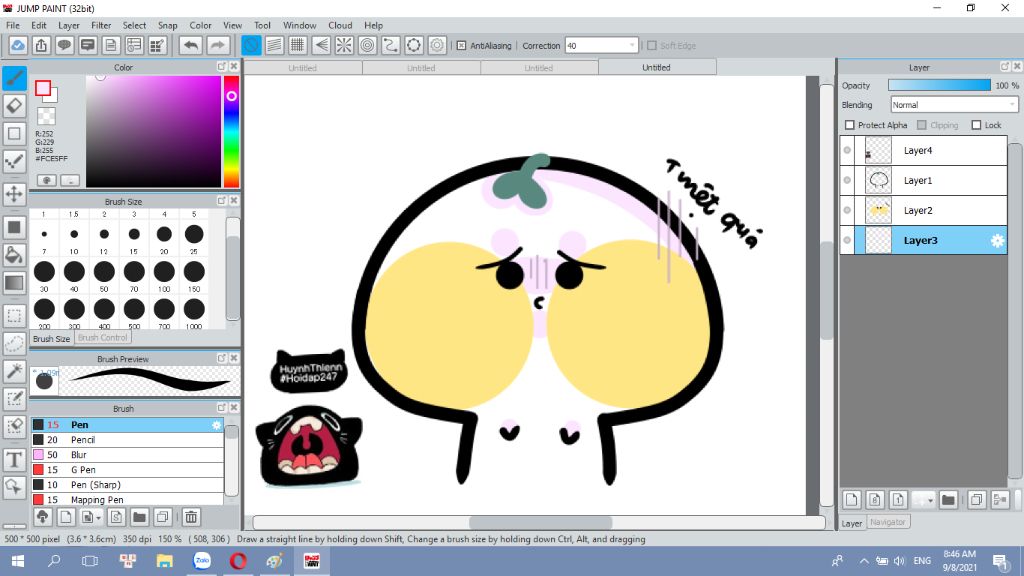Enable vanishing point snap
Viewport: 1024px width, 576px height.
pos(321,45)
